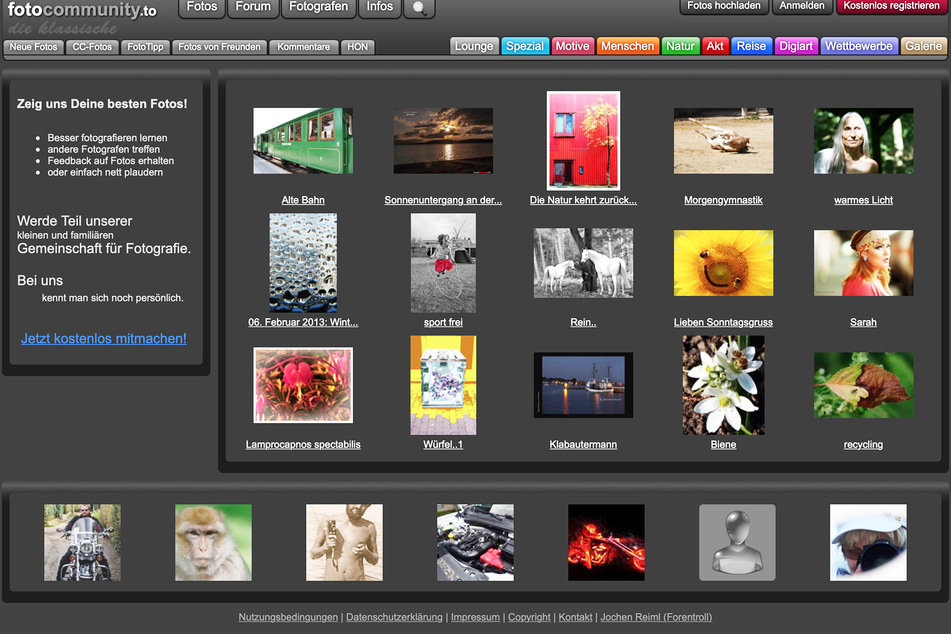Click 06. Februar 2013: Wint... link
The image size is (951, 634).
303,322
